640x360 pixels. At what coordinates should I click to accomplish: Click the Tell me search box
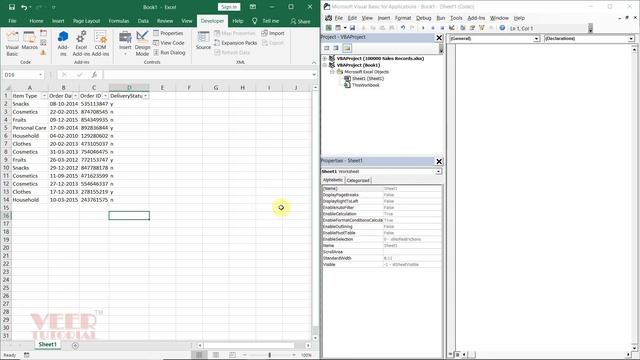point(266,21)
